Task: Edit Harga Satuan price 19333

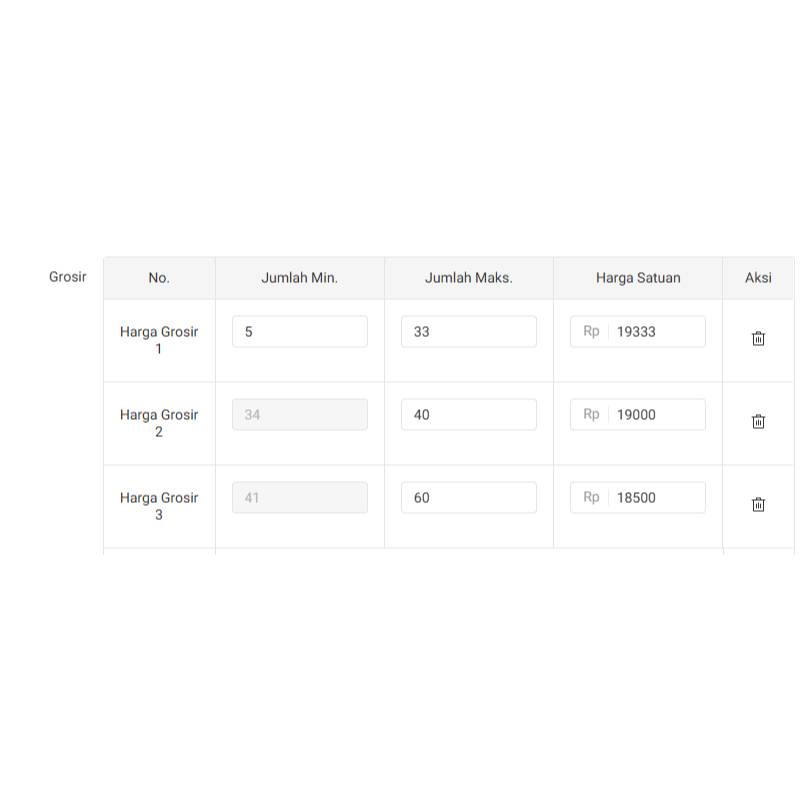Action: (x=655, y=332)
